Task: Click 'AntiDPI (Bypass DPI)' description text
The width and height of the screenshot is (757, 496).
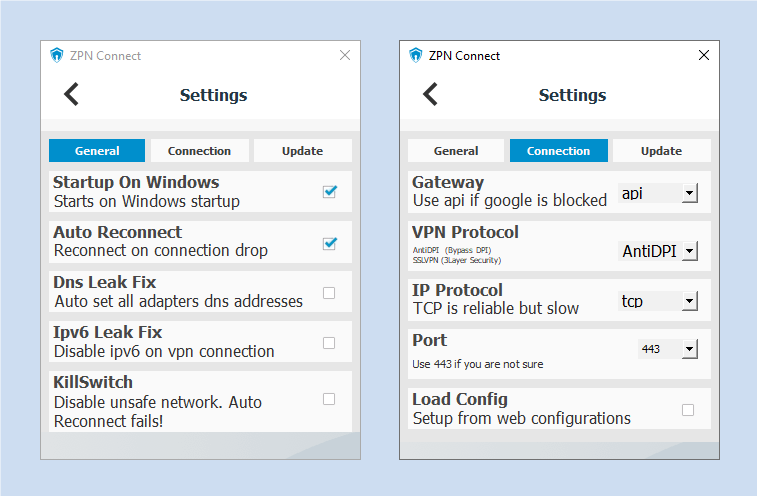Action: [452, 250]
